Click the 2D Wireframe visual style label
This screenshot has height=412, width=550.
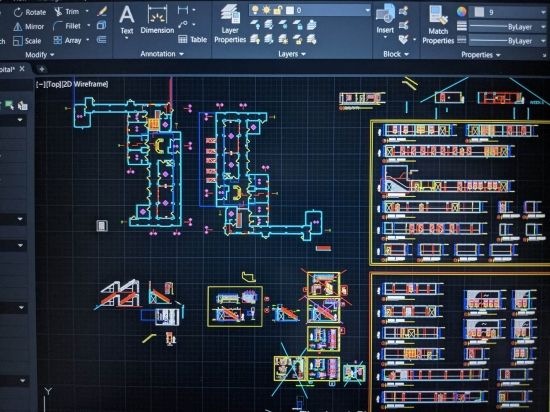[x=85, y=84]
